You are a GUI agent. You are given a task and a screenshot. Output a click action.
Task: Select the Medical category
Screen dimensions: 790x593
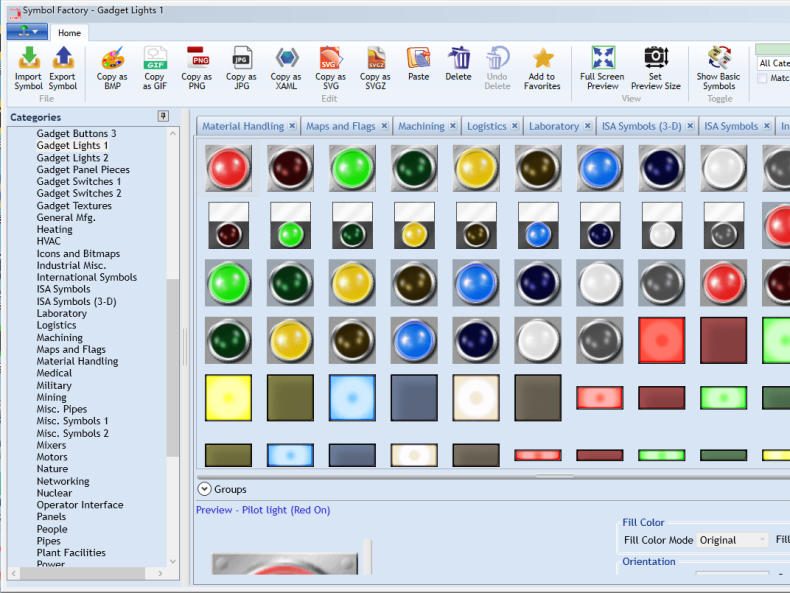point(54,373)
